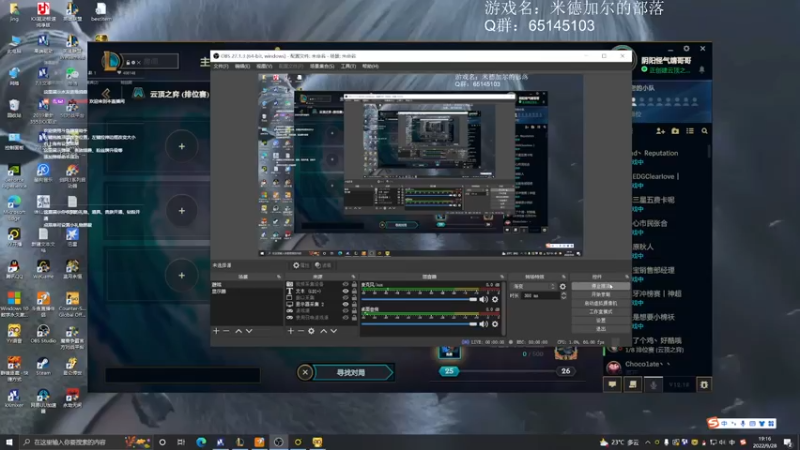Click 寻找对局 button in League client

point(352,372)
